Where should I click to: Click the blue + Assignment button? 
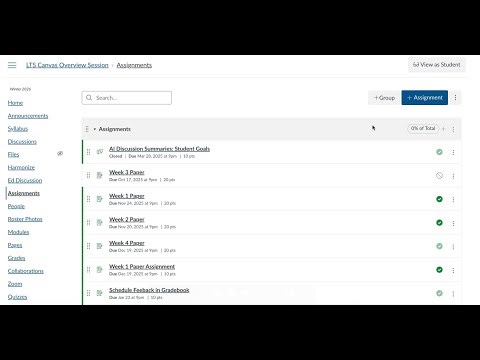(425, 98)
